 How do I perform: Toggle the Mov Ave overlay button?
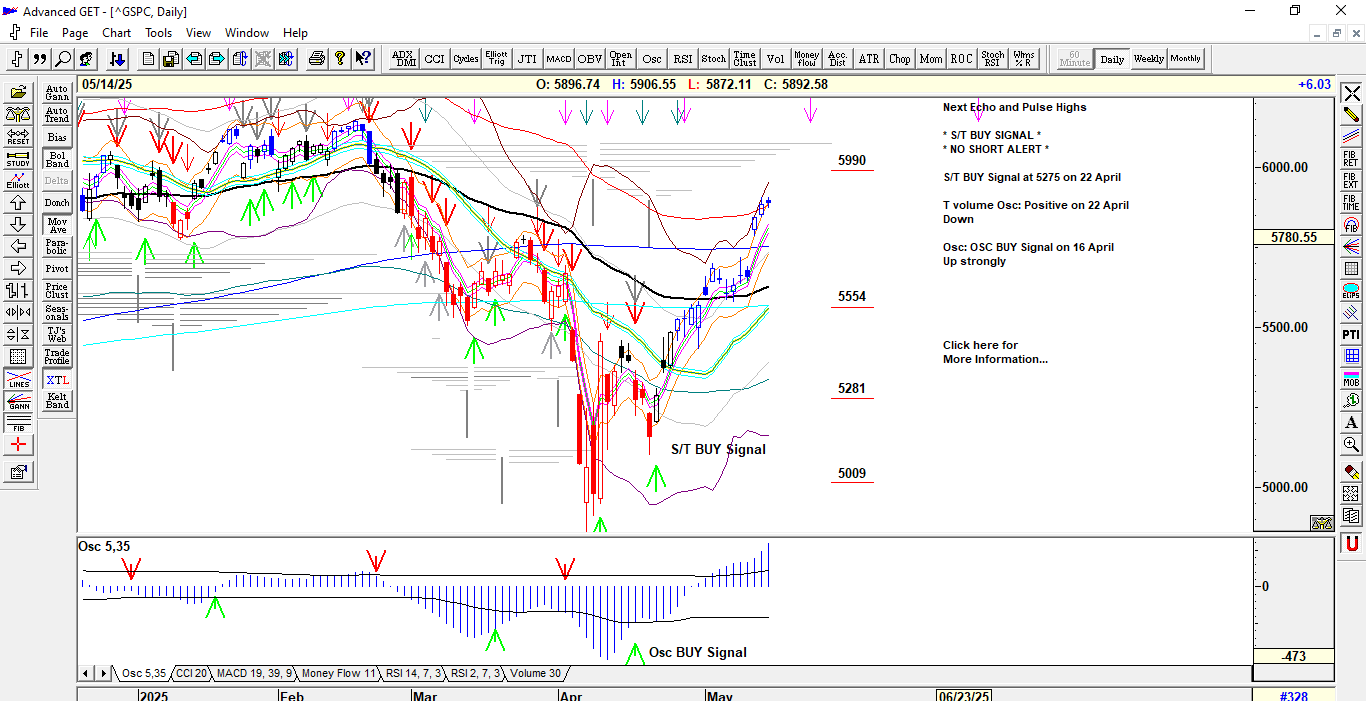pos(57,226)
